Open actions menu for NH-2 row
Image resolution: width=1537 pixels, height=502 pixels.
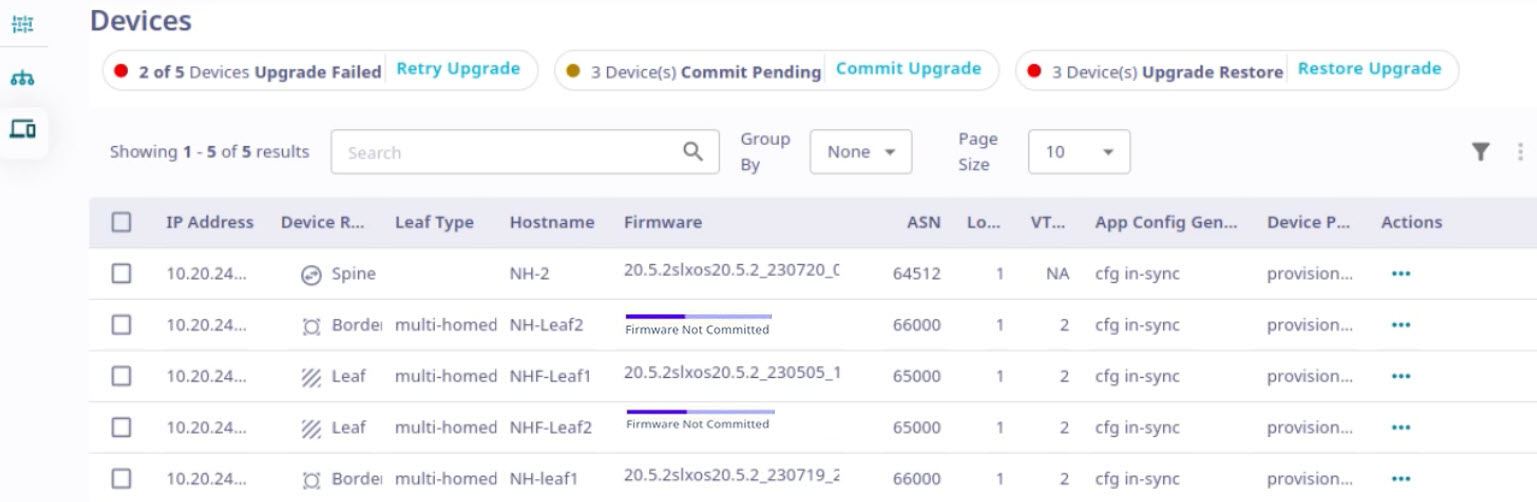[x=1401, y=274]
